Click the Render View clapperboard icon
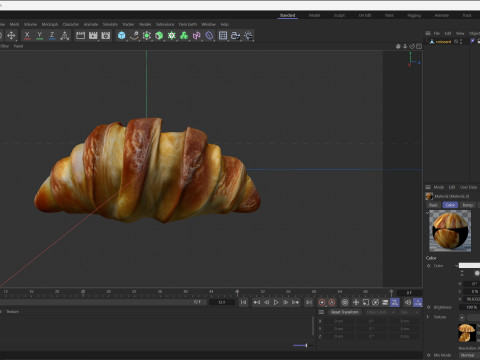 tap(80, 35)
